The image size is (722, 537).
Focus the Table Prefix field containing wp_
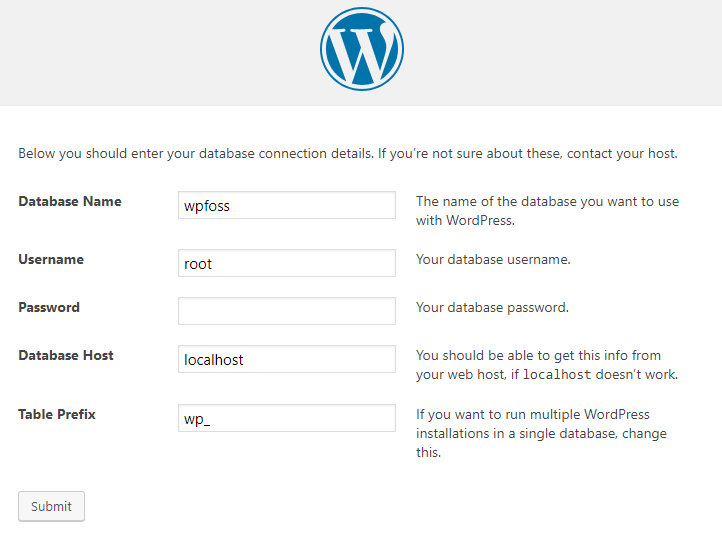[x=287, y=418]
